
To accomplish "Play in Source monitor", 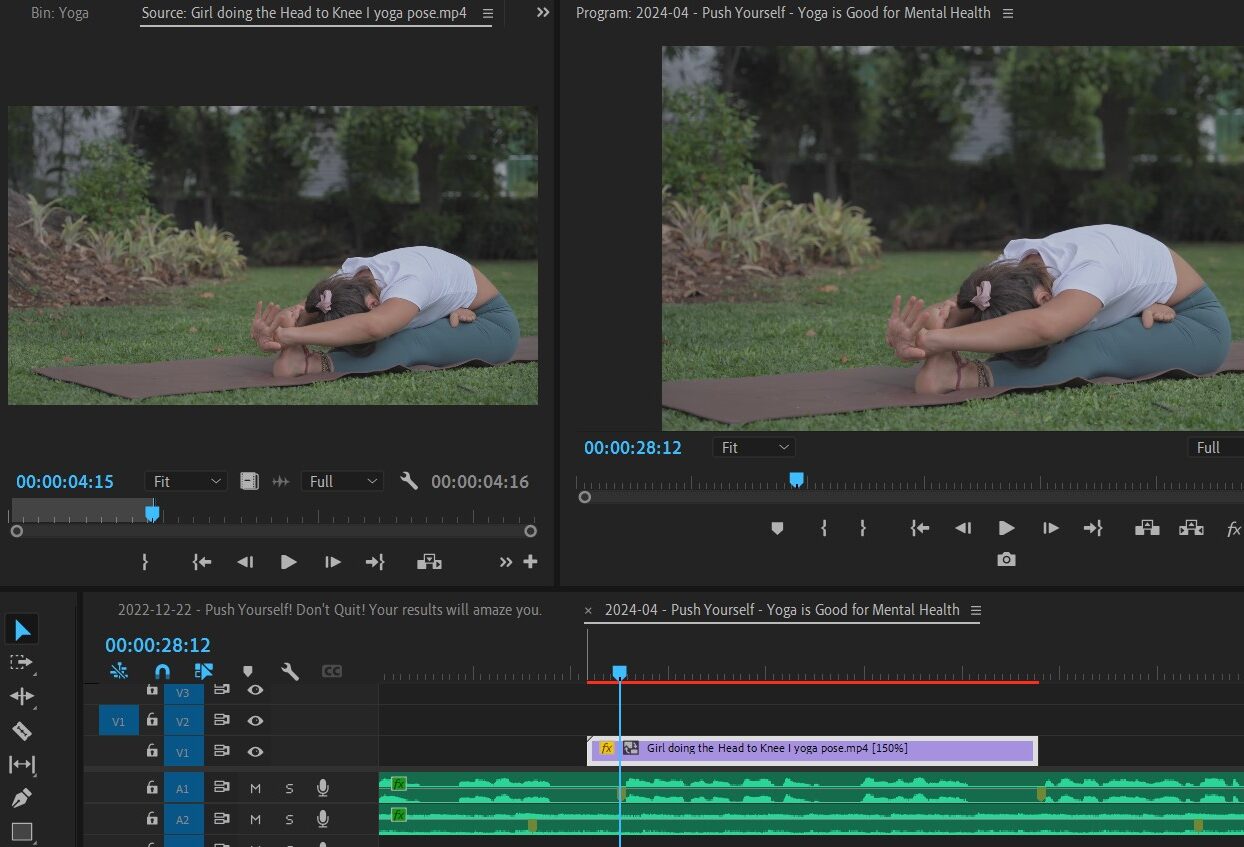I will click(x=288, y=562).
